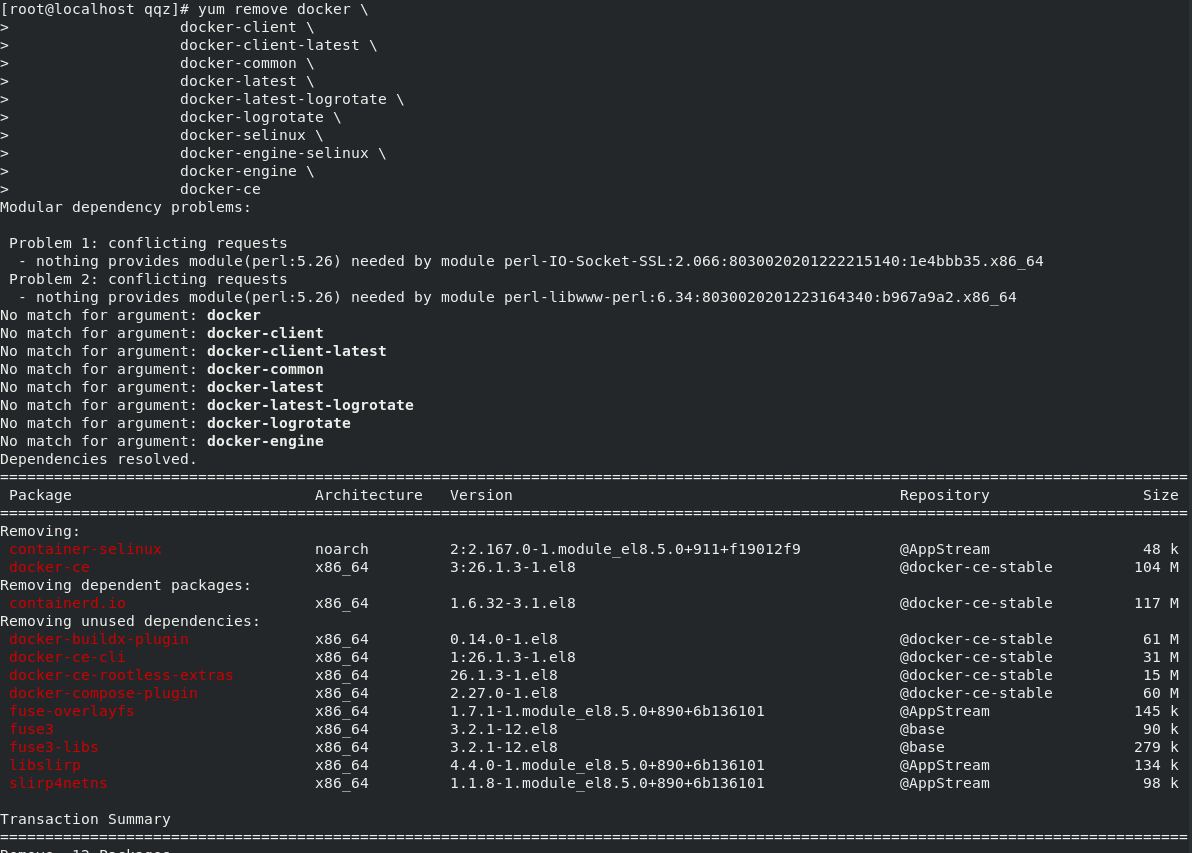Click the red docker-ce package in Removing list
This screenshot has width=1192, height=853.
49,567
